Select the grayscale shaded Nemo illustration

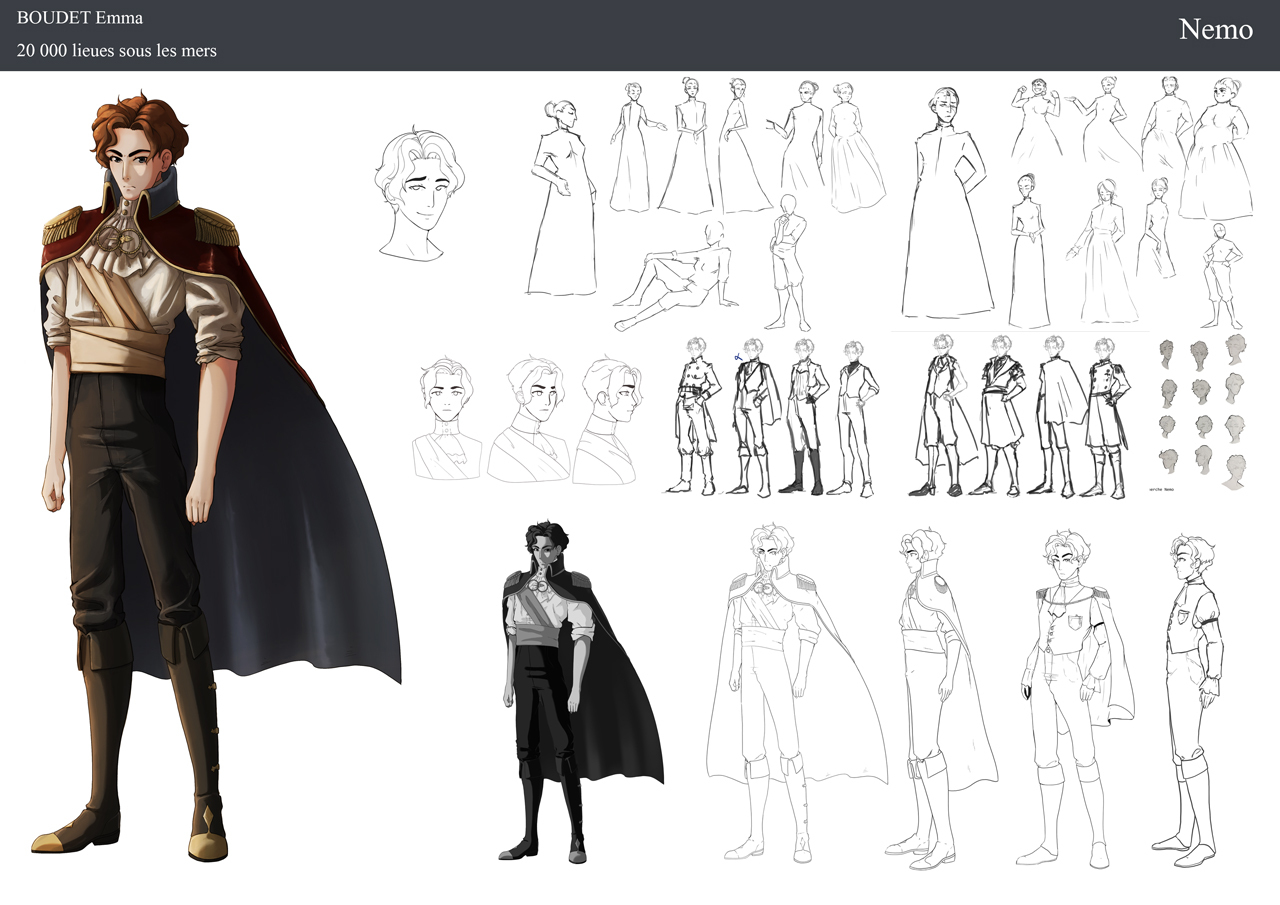click(x=581, y=691)
